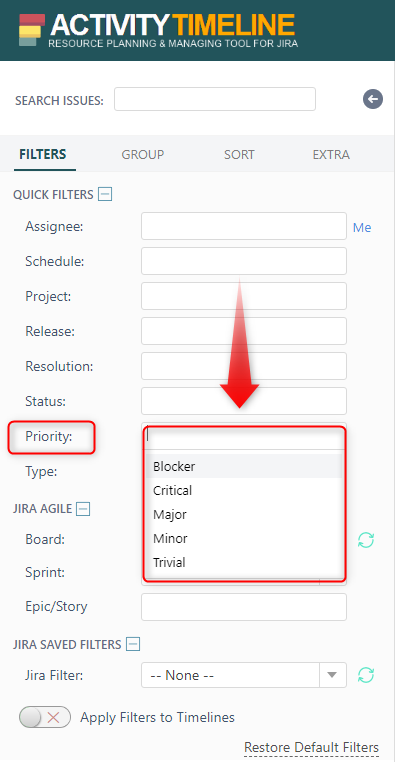Click Restore Default Filters link
This screenshot has height=762, width=395.
tap(311, 747)
